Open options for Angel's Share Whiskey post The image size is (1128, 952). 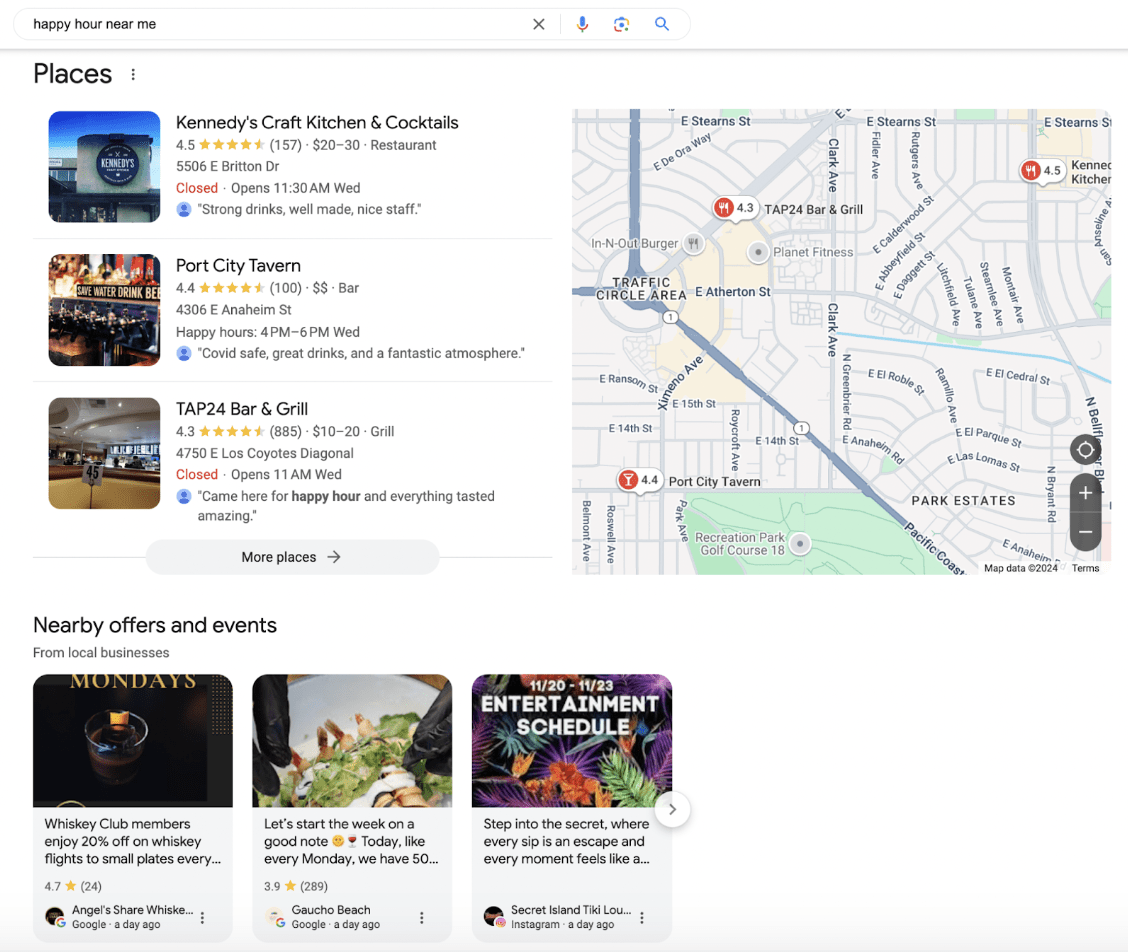click(x=203, y=918)
